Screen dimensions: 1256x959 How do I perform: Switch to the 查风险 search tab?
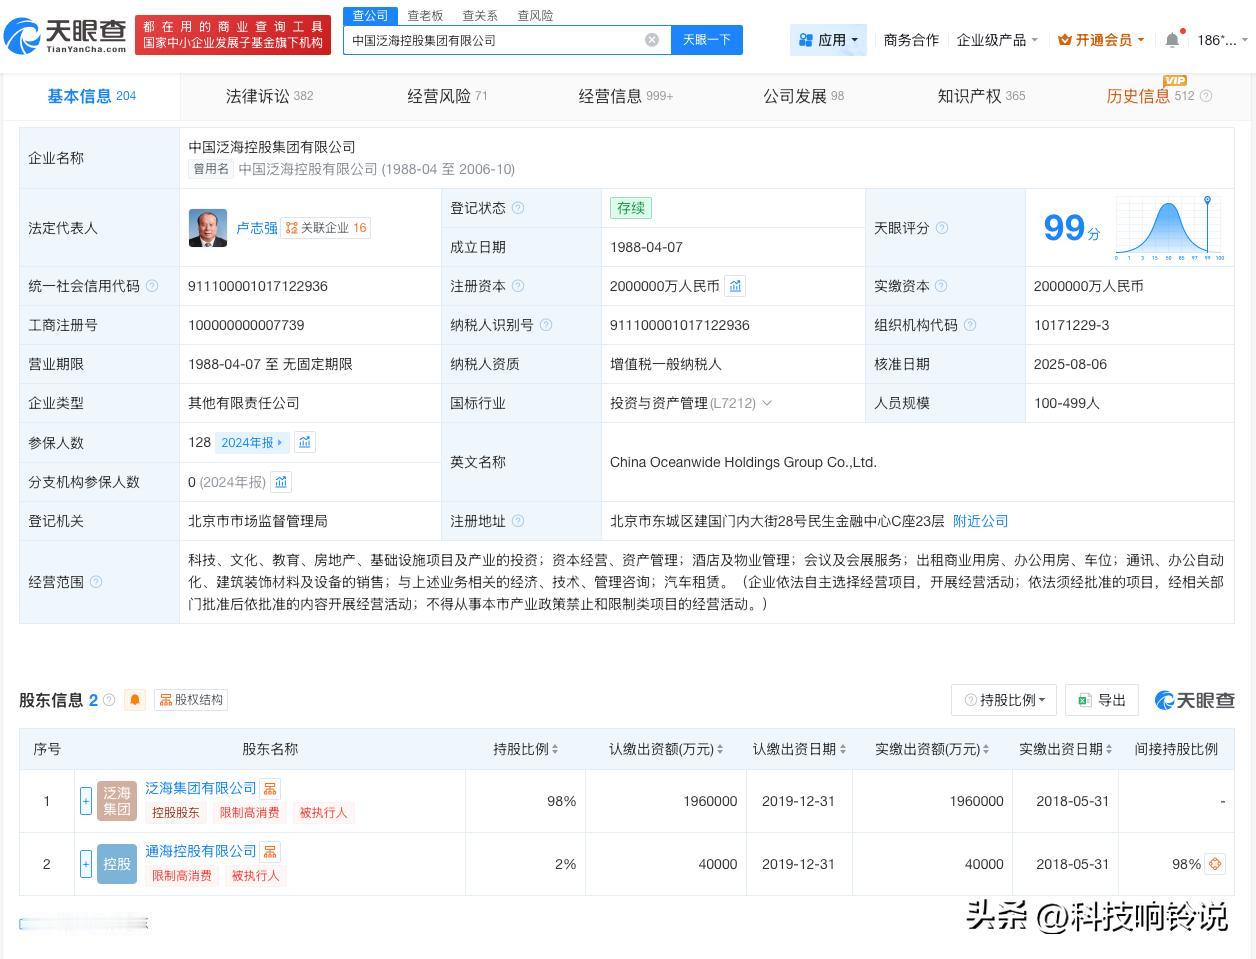click(x=535, y=16)
